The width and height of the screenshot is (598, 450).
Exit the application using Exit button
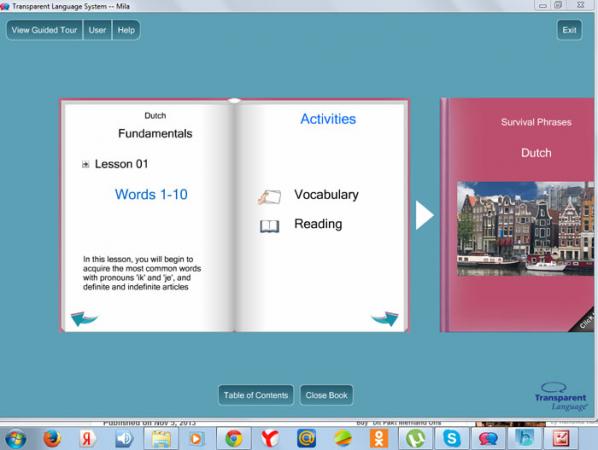569,30
